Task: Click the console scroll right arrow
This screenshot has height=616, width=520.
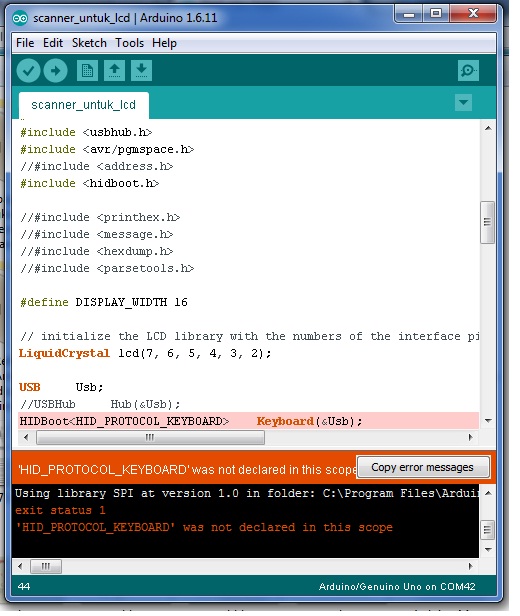Action: point(471,566)
